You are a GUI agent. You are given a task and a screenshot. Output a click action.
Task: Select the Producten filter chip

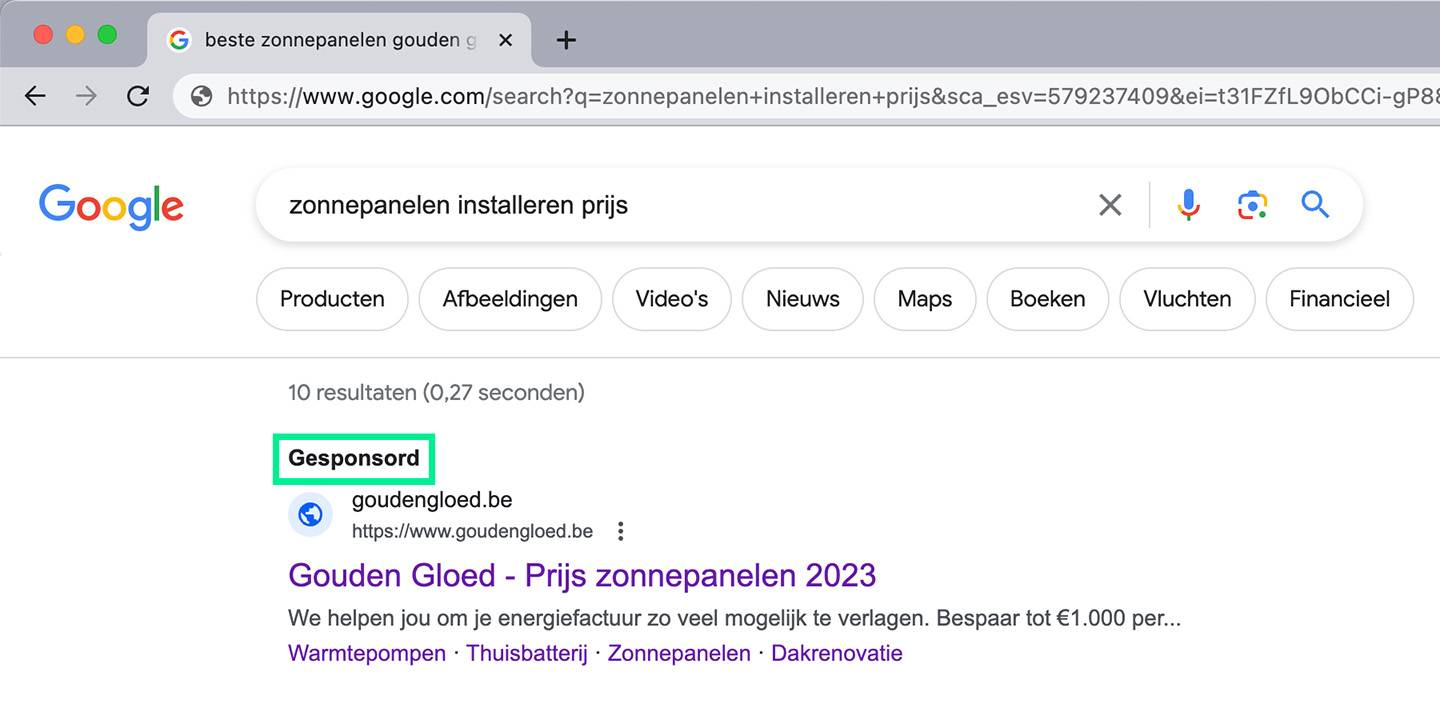332,299
